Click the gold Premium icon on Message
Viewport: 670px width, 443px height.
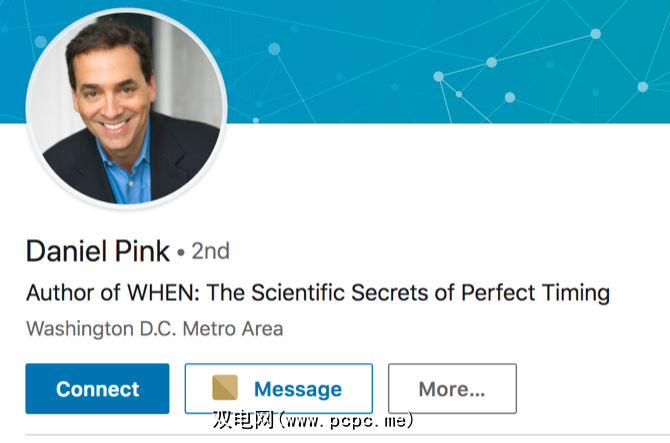point(225,389)
